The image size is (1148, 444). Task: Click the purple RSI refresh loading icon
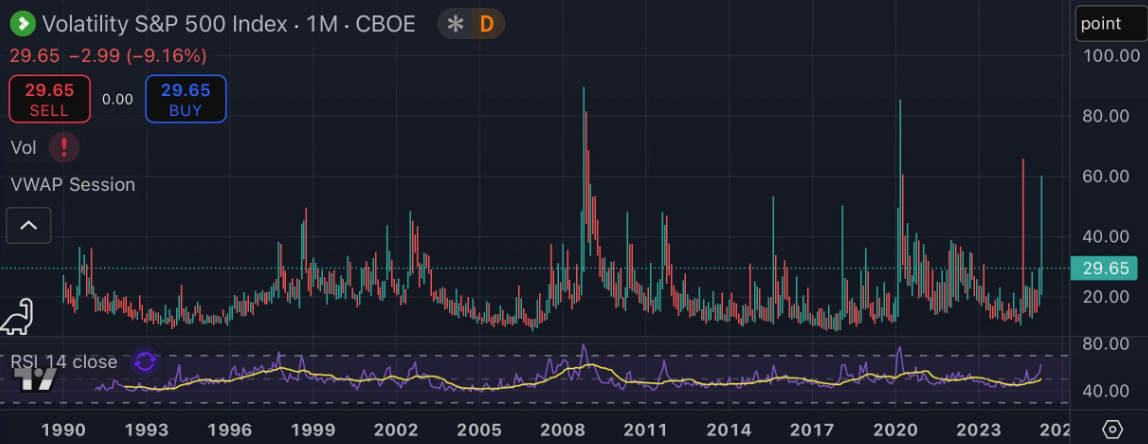pyautogui.click(x=145, y=361)
